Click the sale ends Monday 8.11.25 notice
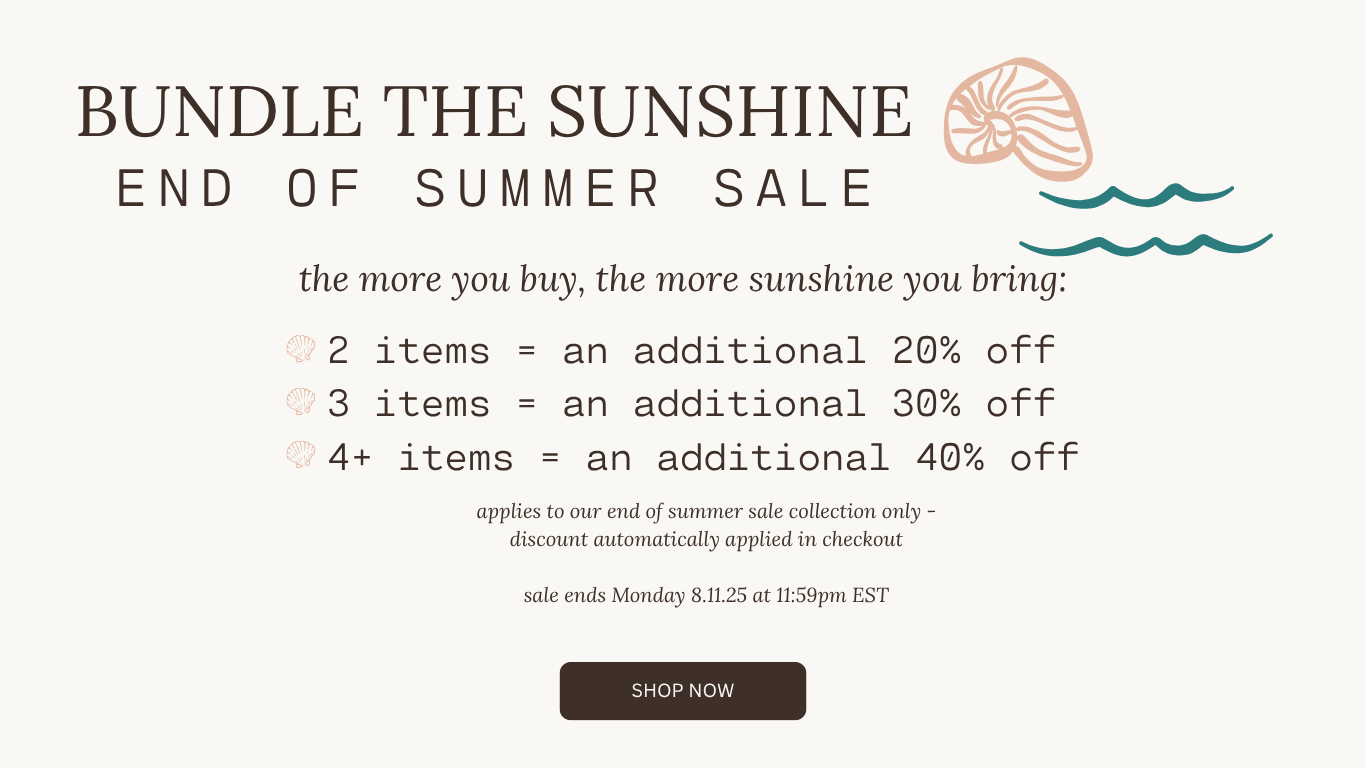Viewport: 1366px width, 768px height. [x=706, y=596]
